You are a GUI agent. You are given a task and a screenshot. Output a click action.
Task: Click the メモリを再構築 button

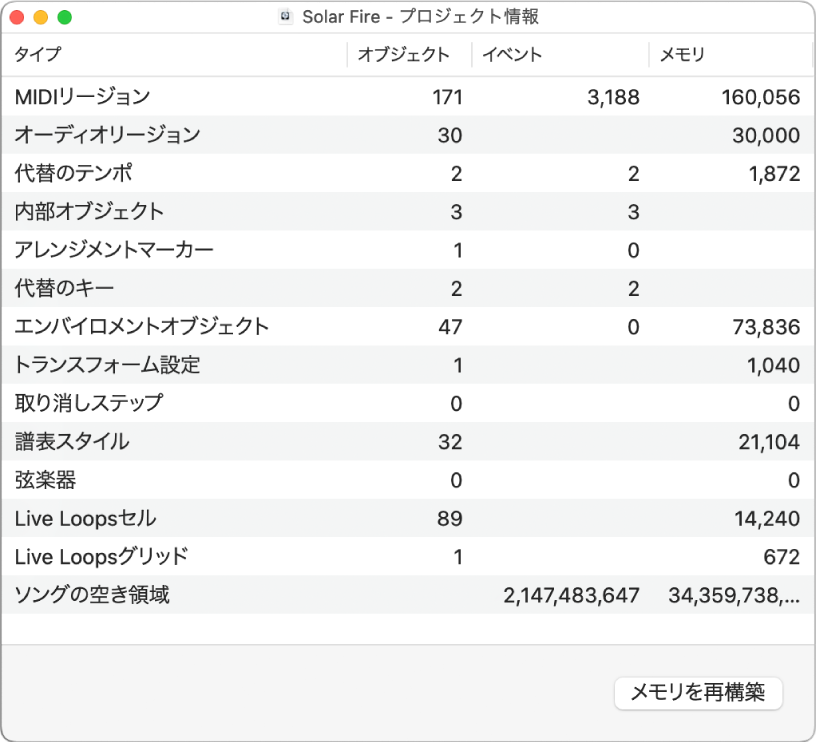(698, 693)
